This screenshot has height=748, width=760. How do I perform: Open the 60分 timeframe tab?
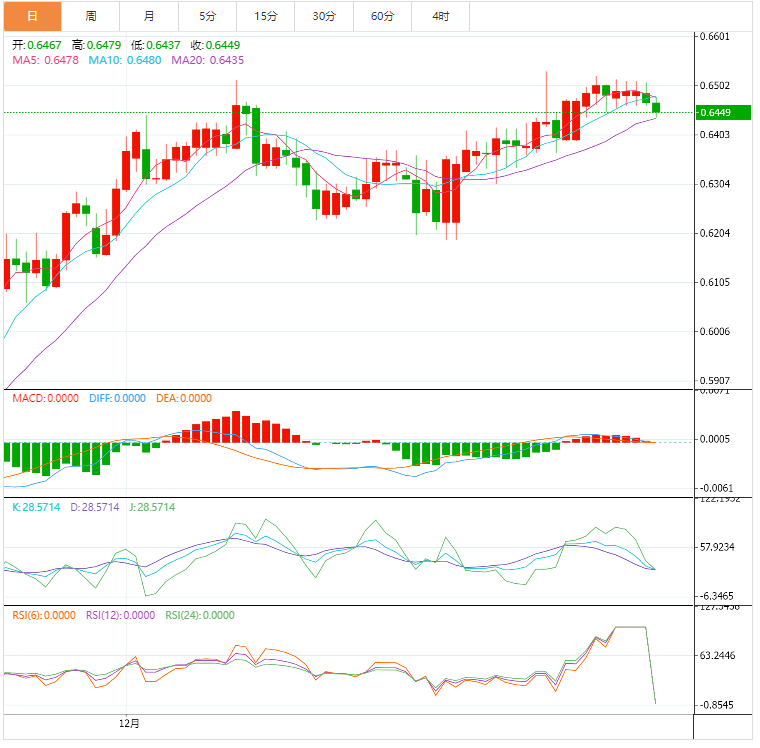382,16
